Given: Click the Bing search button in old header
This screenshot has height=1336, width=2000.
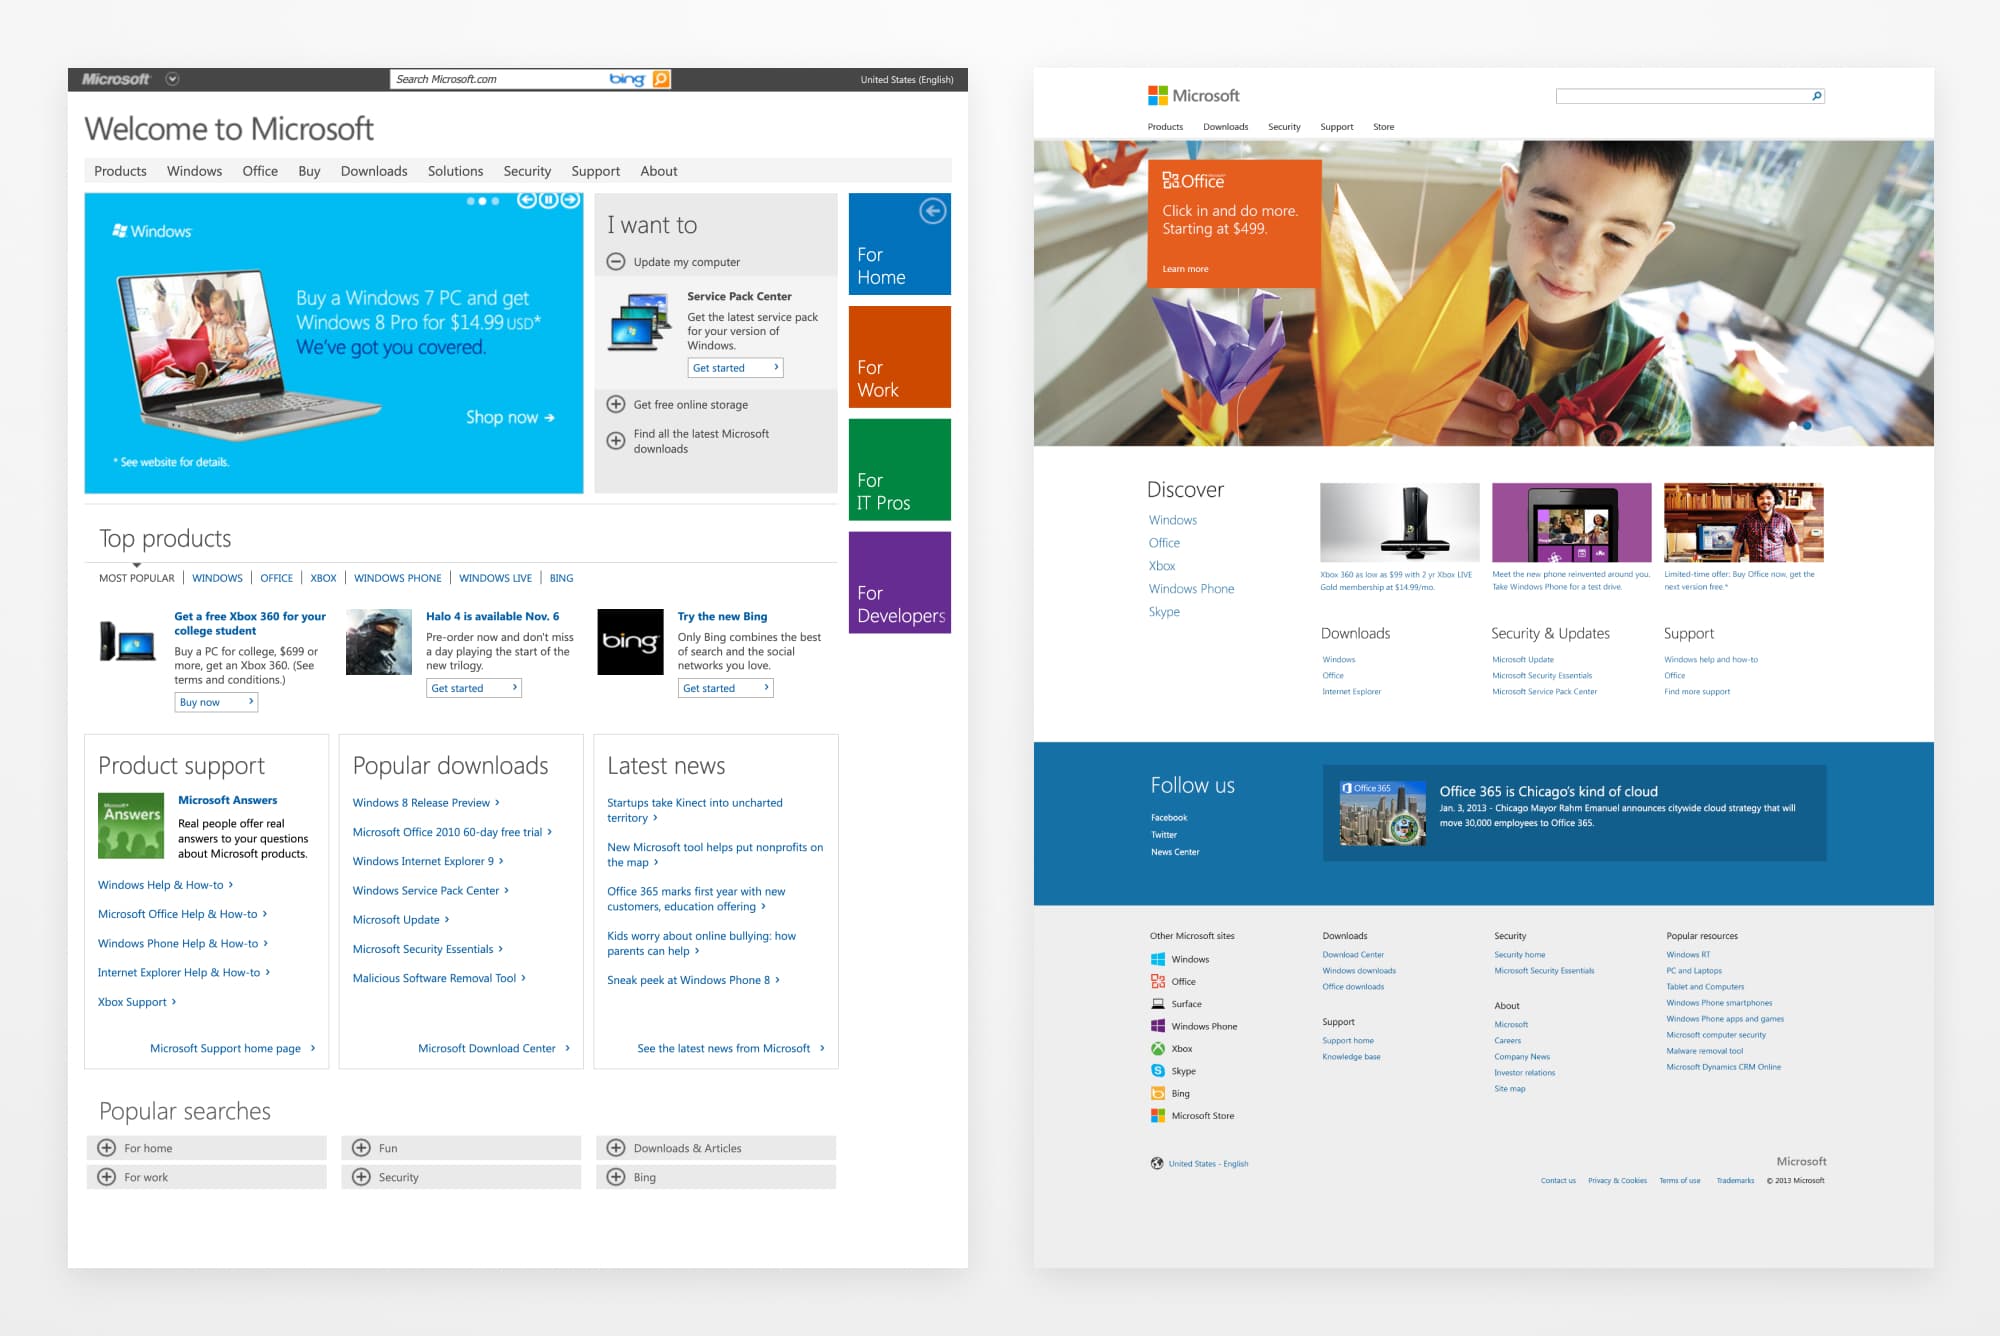Looking at the screenshot, I should [661, 79].
